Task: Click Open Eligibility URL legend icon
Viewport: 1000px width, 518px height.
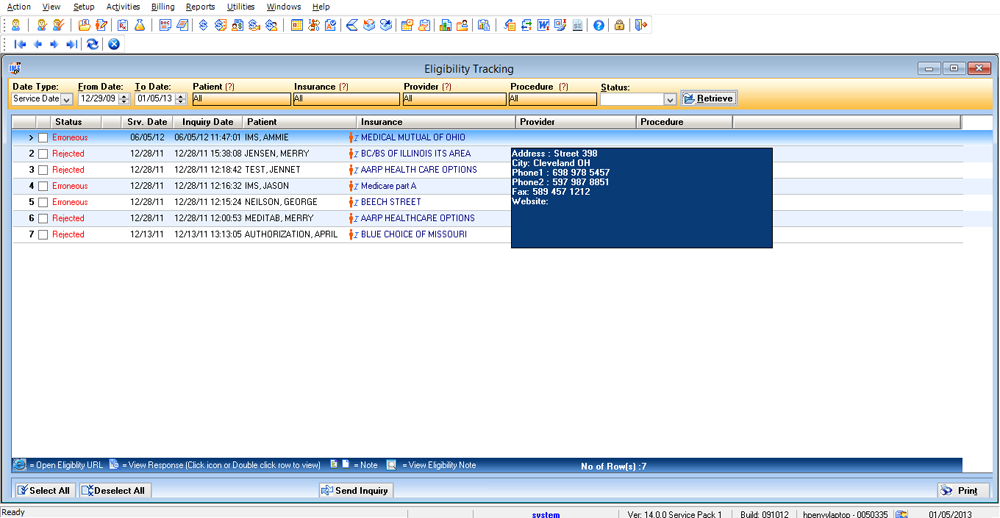Action: coord(19,465)
